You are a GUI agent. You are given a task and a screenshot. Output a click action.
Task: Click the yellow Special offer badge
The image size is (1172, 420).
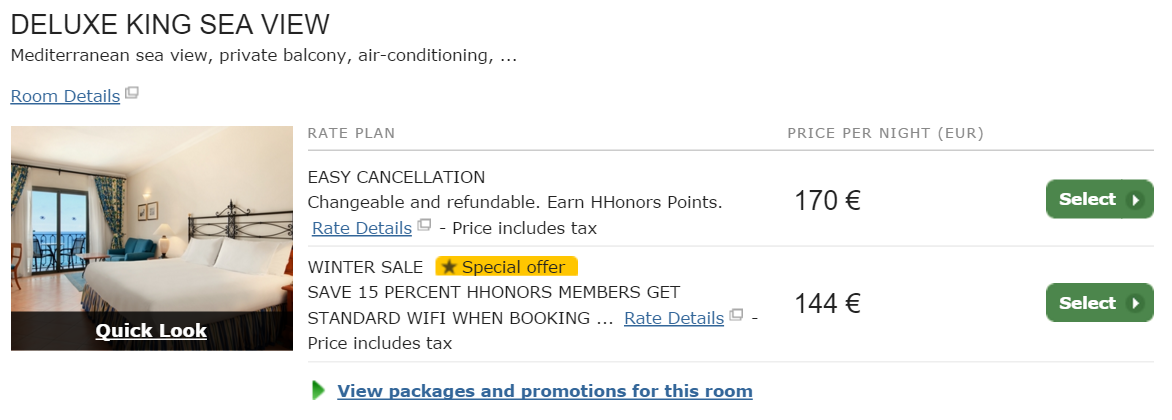coord(507,267)
